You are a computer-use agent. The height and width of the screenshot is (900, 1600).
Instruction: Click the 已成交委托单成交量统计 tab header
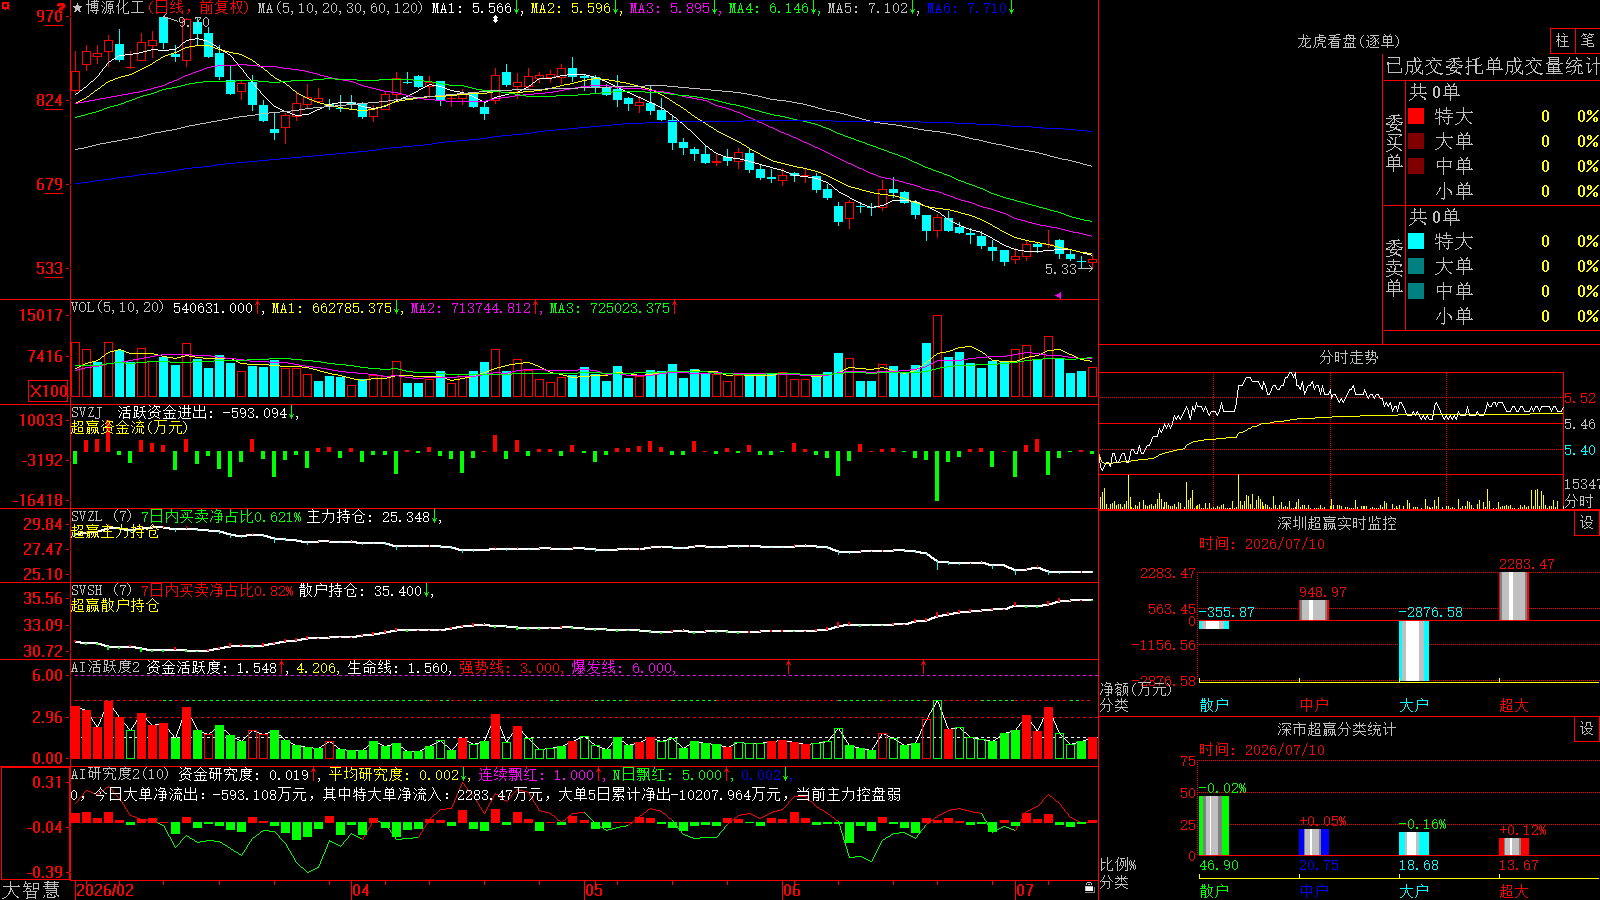[1492, 66]
